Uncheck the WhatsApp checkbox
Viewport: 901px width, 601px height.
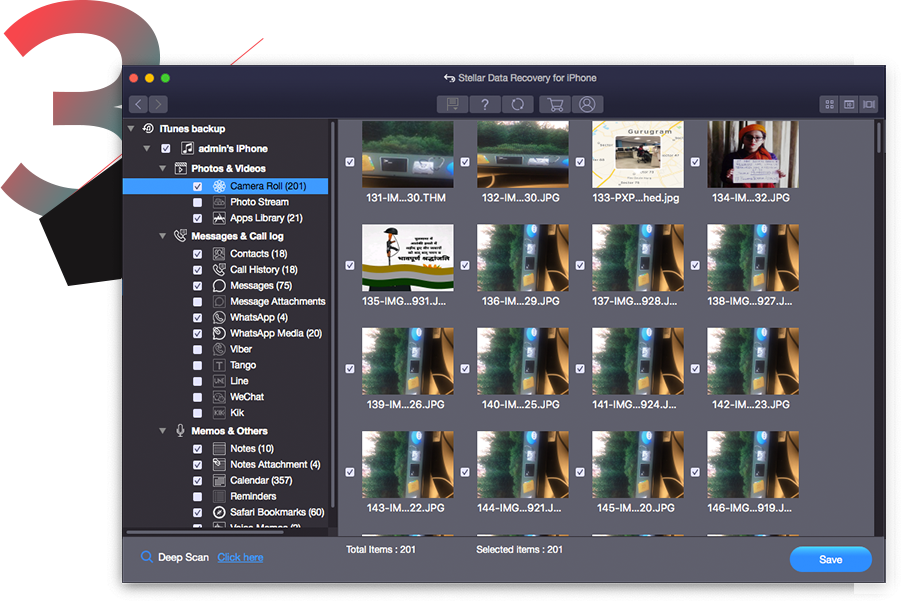tap(197, 317)
